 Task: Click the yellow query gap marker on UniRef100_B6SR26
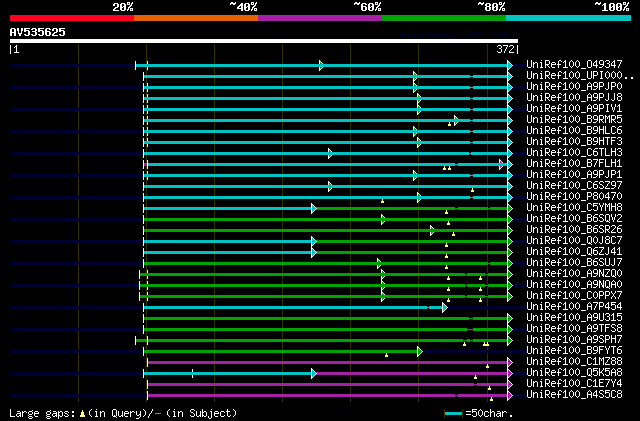click(453, 234)
